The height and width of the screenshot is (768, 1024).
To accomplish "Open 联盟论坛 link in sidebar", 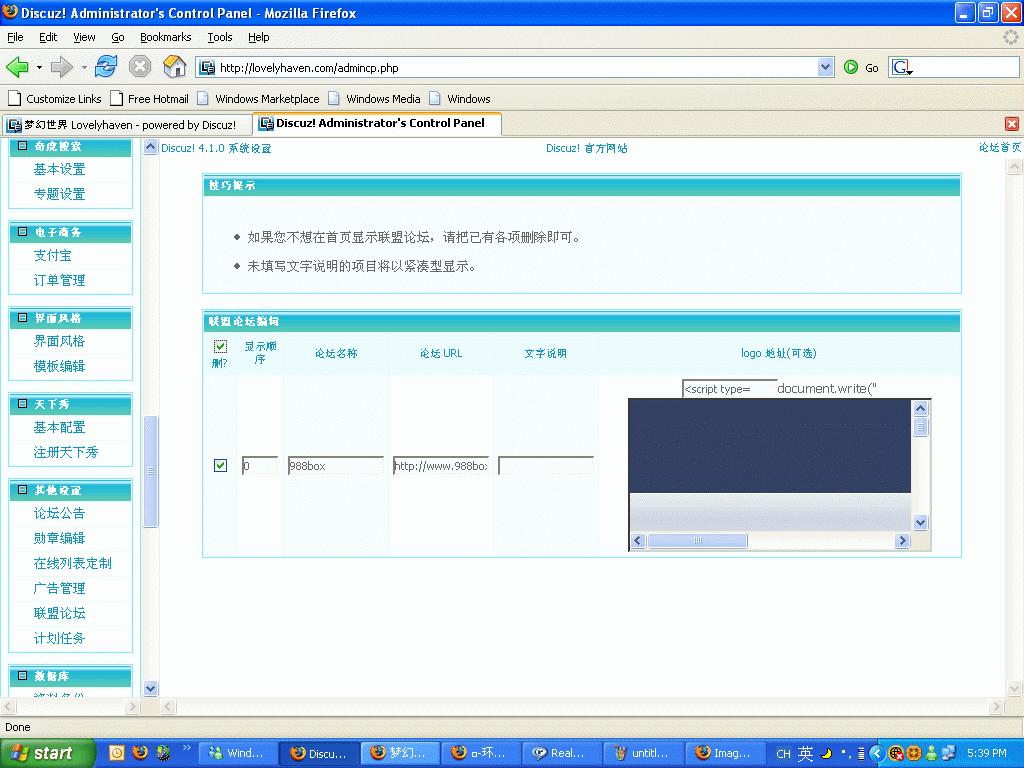I will 59,613.
